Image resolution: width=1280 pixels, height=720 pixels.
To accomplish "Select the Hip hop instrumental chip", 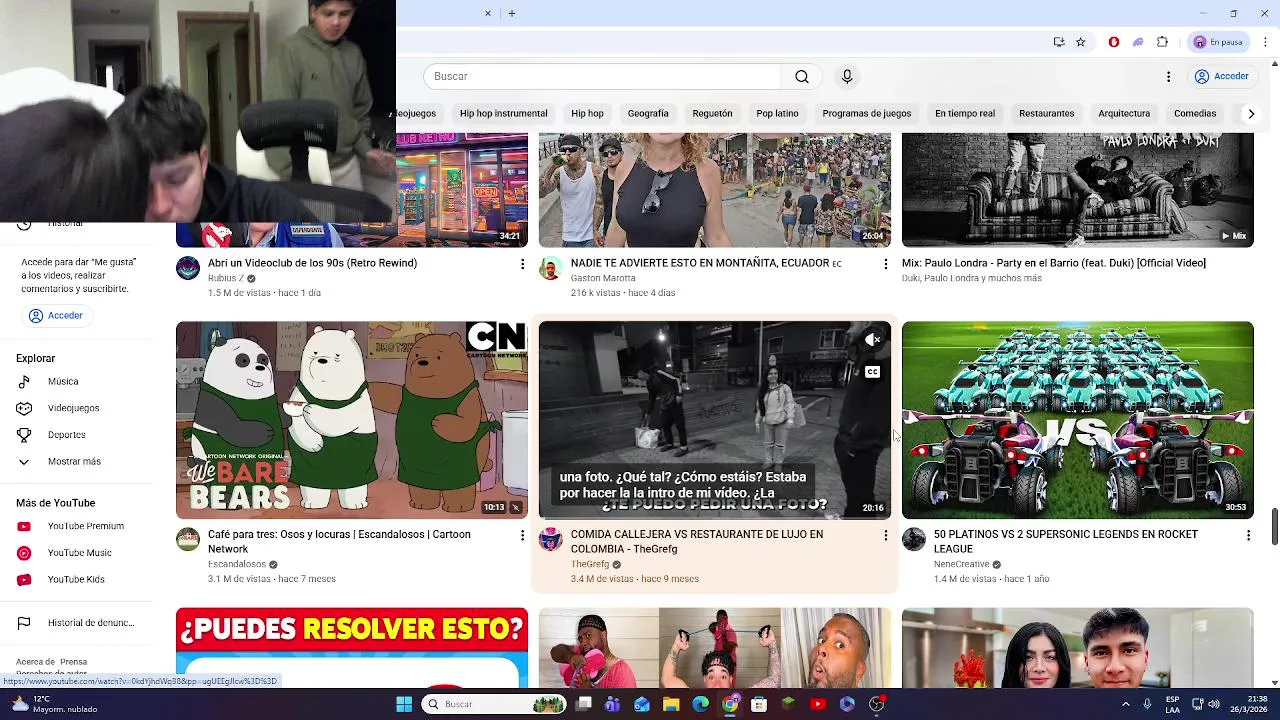I will point(503,113).
